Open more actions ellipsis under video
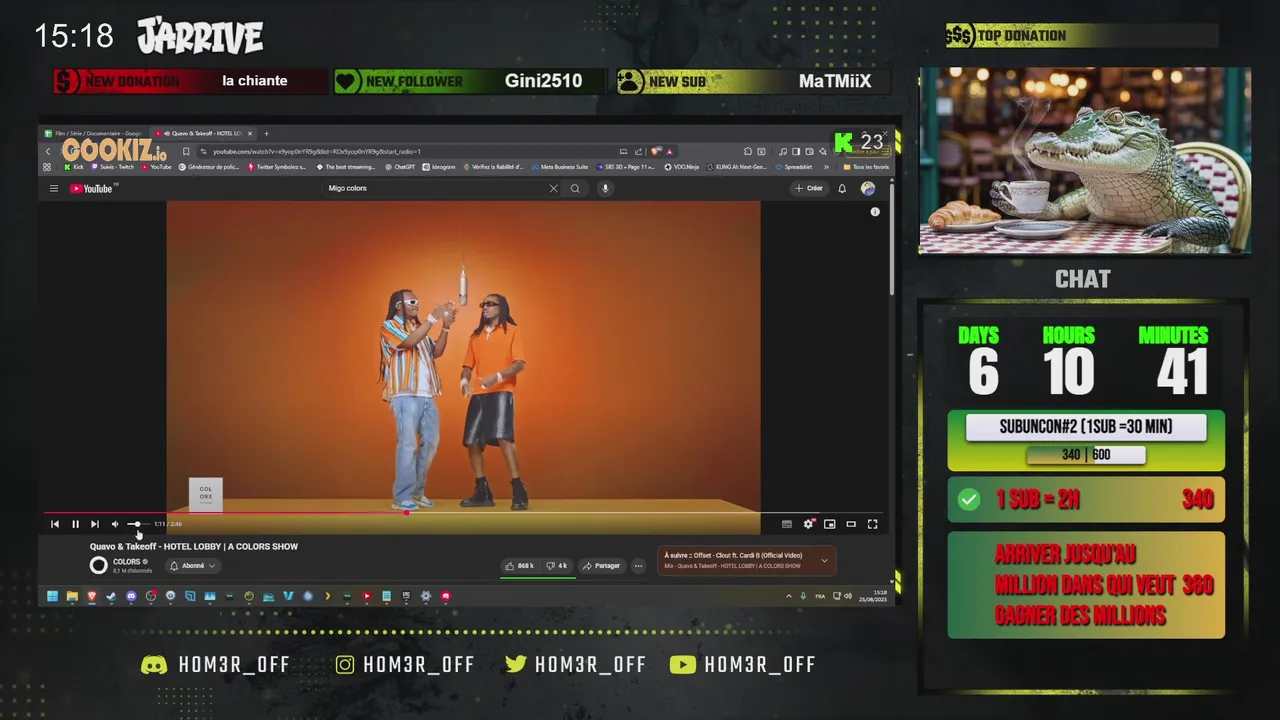Image resolution: width=1280 pixels, height=720 pixels. pos(638,566)
